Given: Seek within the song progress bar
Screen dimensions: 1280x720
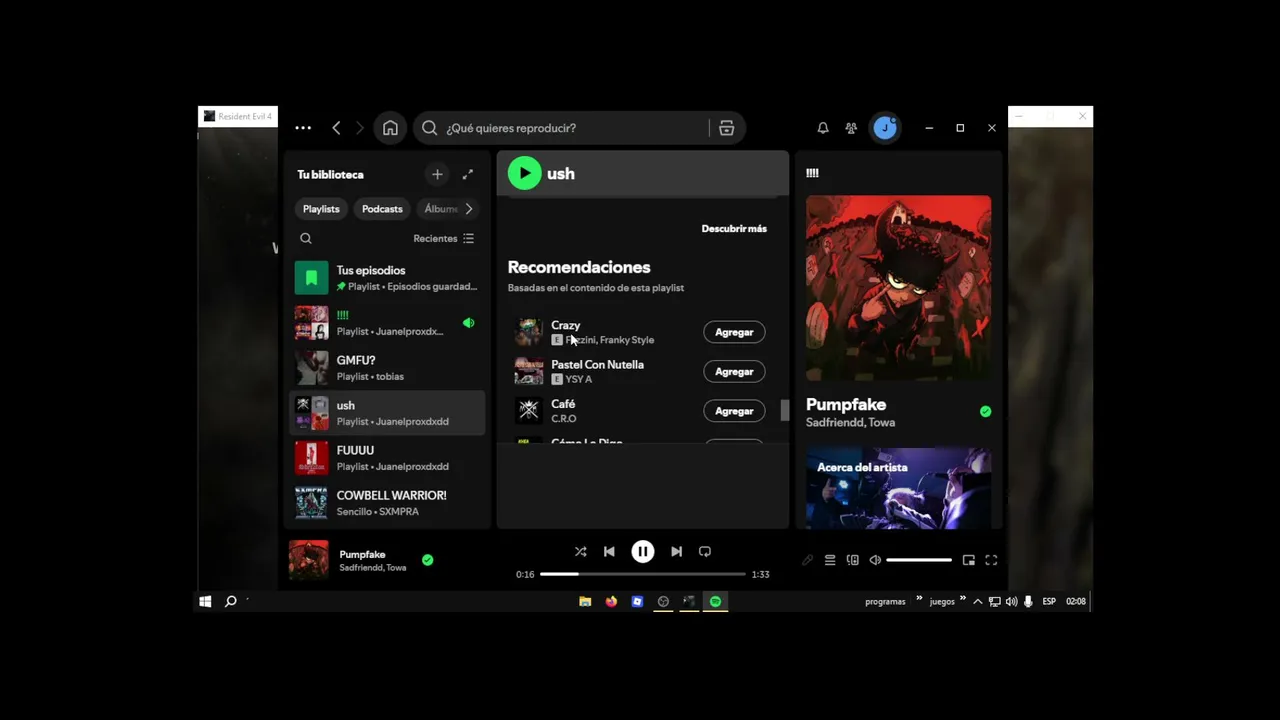Looking at the screenshot, I should (x=643, y=574).
